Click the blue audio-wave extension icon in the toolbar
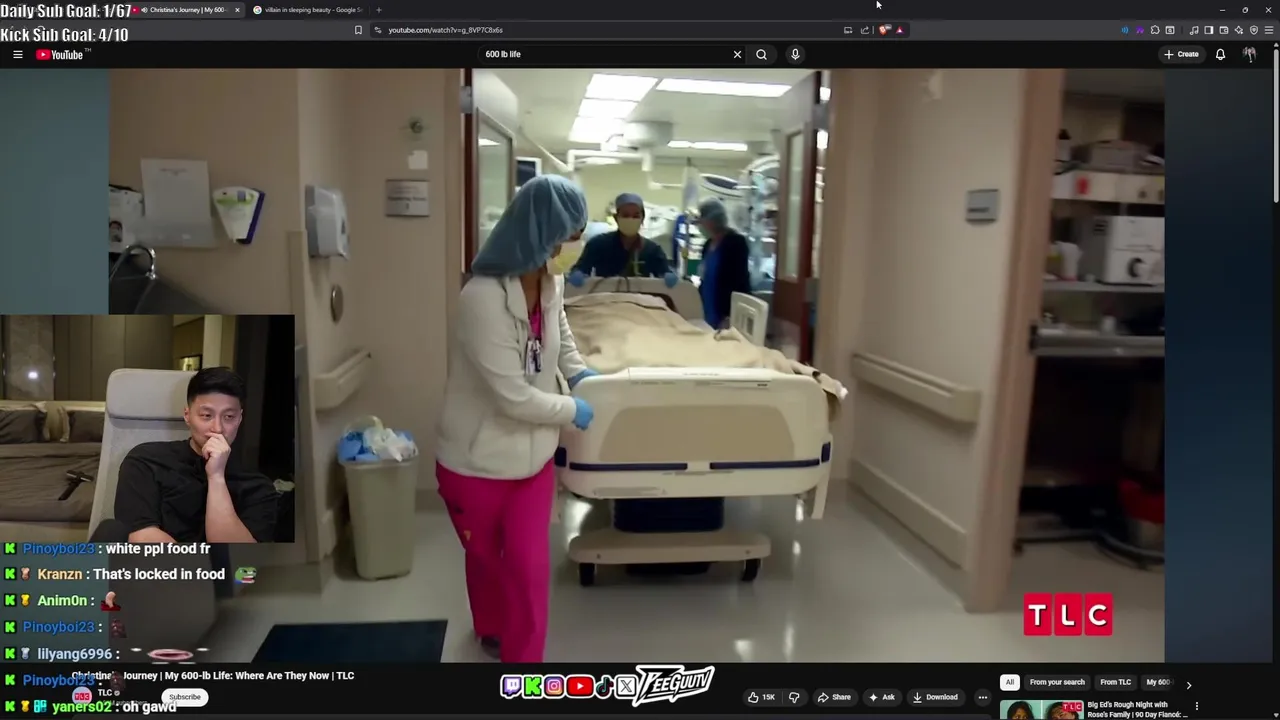 point(1125,30)
